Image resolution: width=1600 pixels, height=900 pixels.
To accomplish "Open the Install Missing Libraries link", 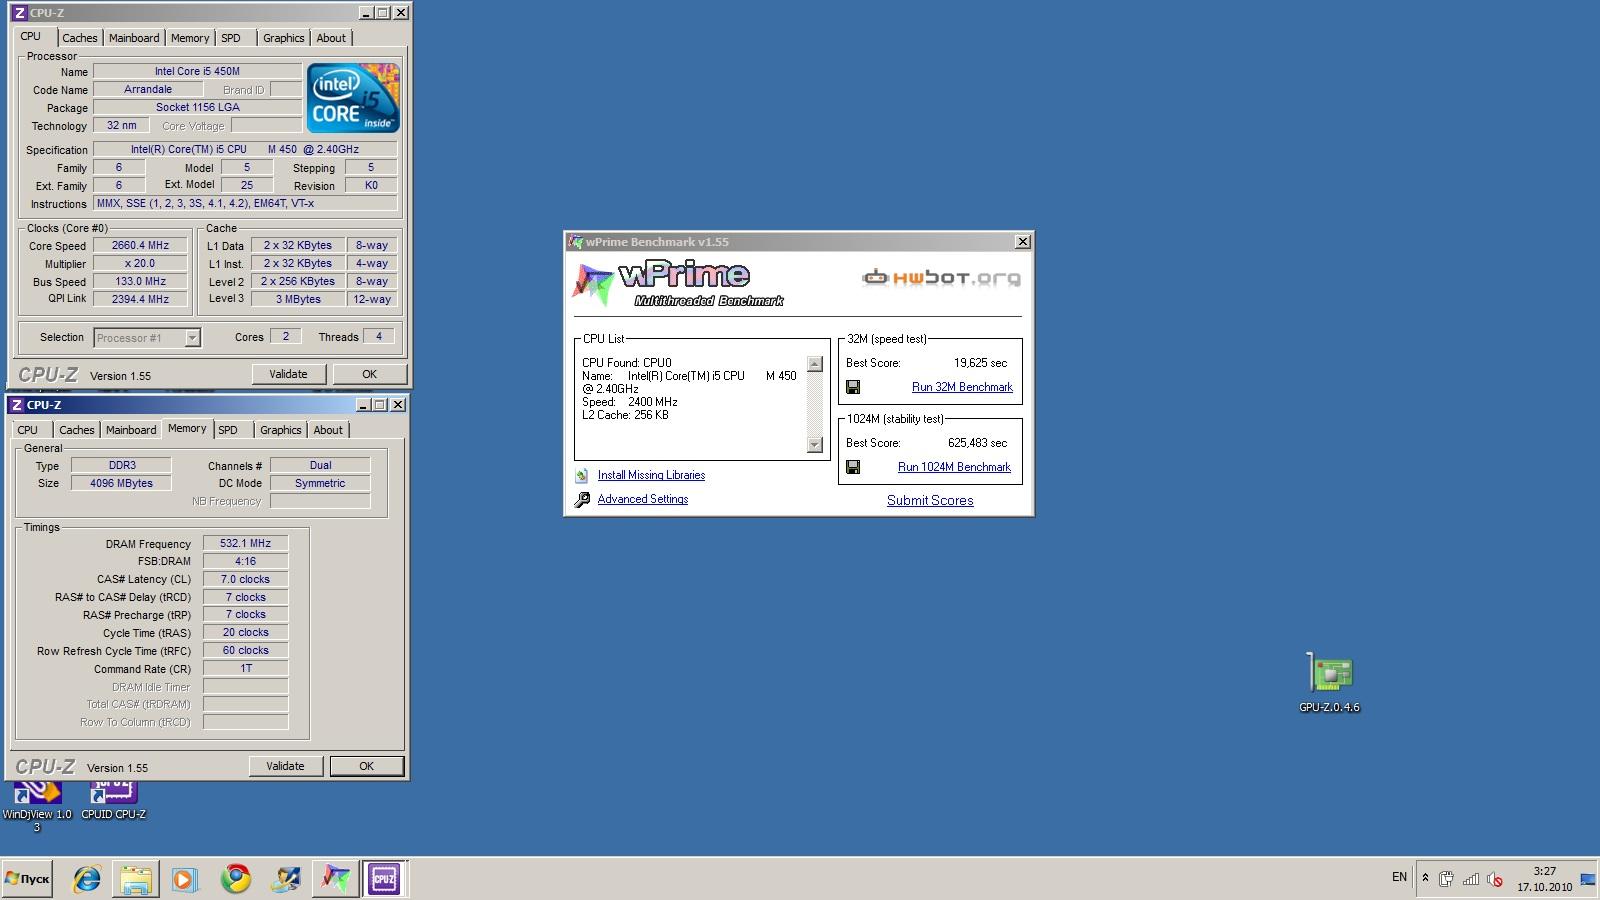I will point(651,475).
